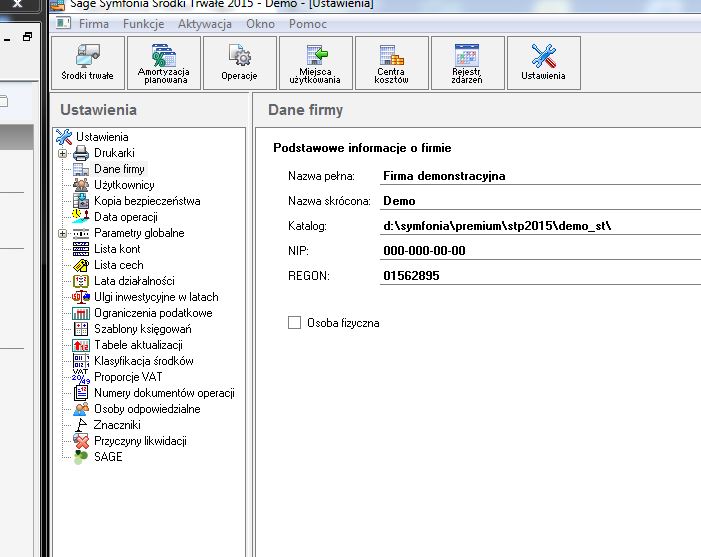This screenshot has width=701, height=557.
Task: Open Miejsca użytkowania from the toolbar
Action: (x=316, y=63)
